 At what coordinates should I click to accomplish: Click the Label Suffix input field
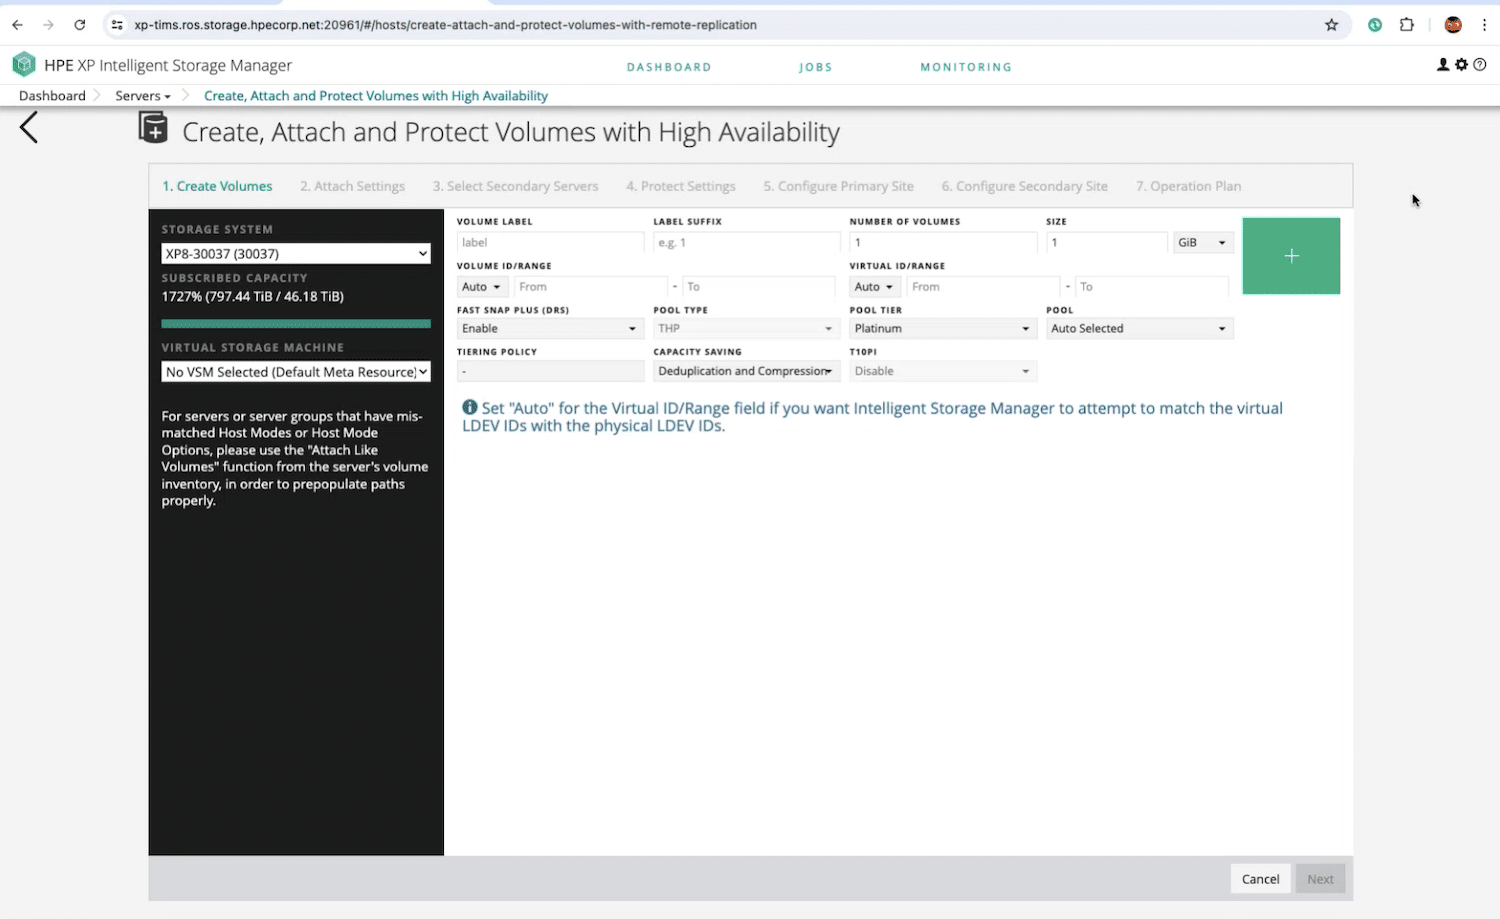point(746,242)
